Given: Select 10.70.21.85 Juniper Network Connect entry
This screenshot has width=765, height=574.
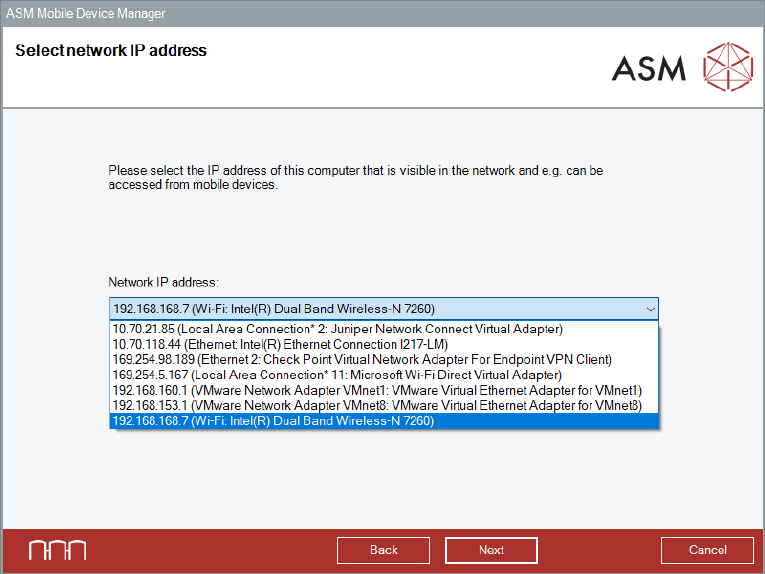Looking at the screenshot, I should [x=384, y=329].
